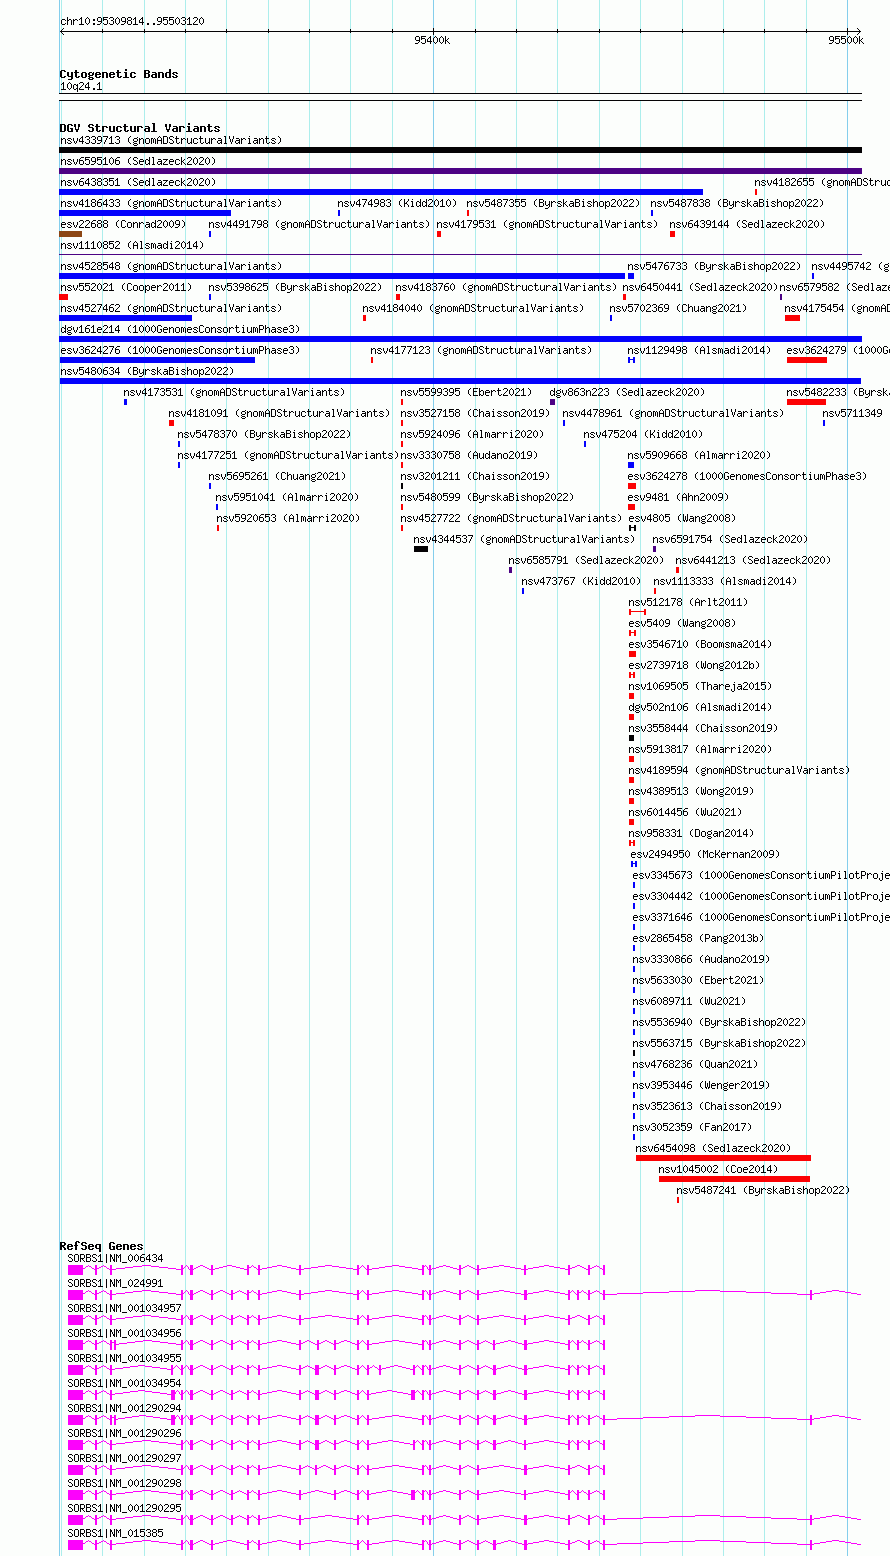Open nsv5487241 (ByrskaBishop2022) label
Screen dimensions: 890x1556
(x=763, y=1190)
